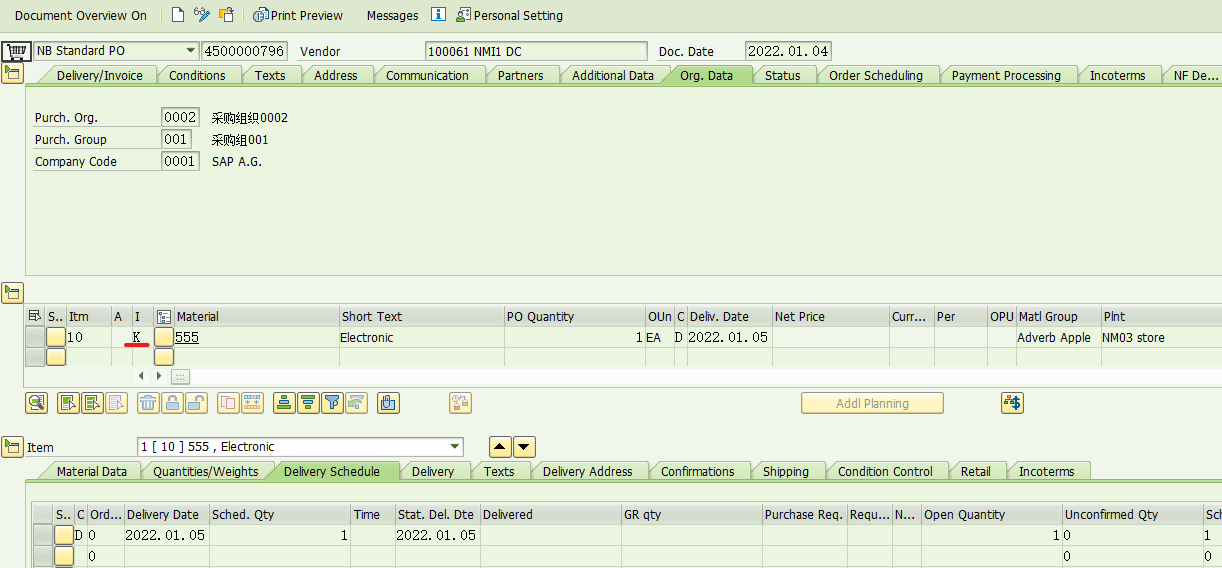1222x568 pixels.
Task: Click the Electronic short text cell
Action: click(x=422, y=337)
